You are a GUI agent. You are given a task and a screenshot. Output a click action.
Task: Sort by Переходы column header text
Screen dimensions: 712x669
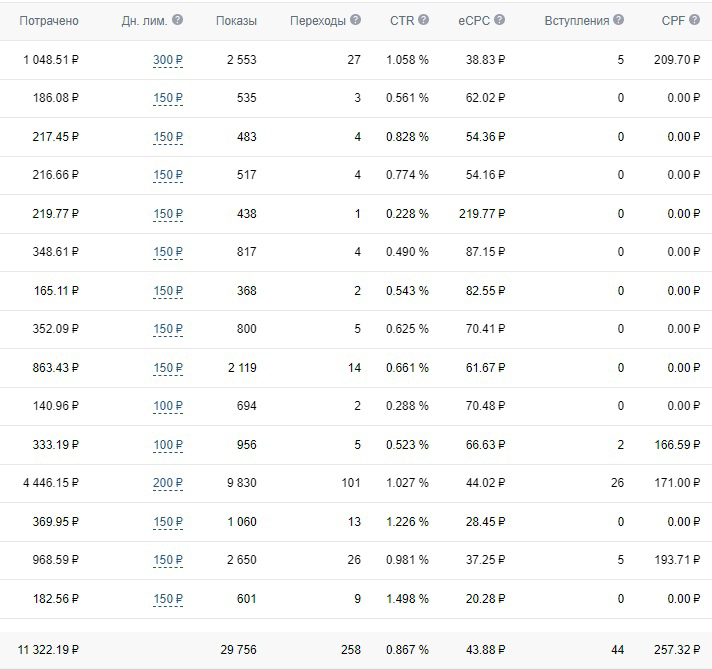[318, 21]
